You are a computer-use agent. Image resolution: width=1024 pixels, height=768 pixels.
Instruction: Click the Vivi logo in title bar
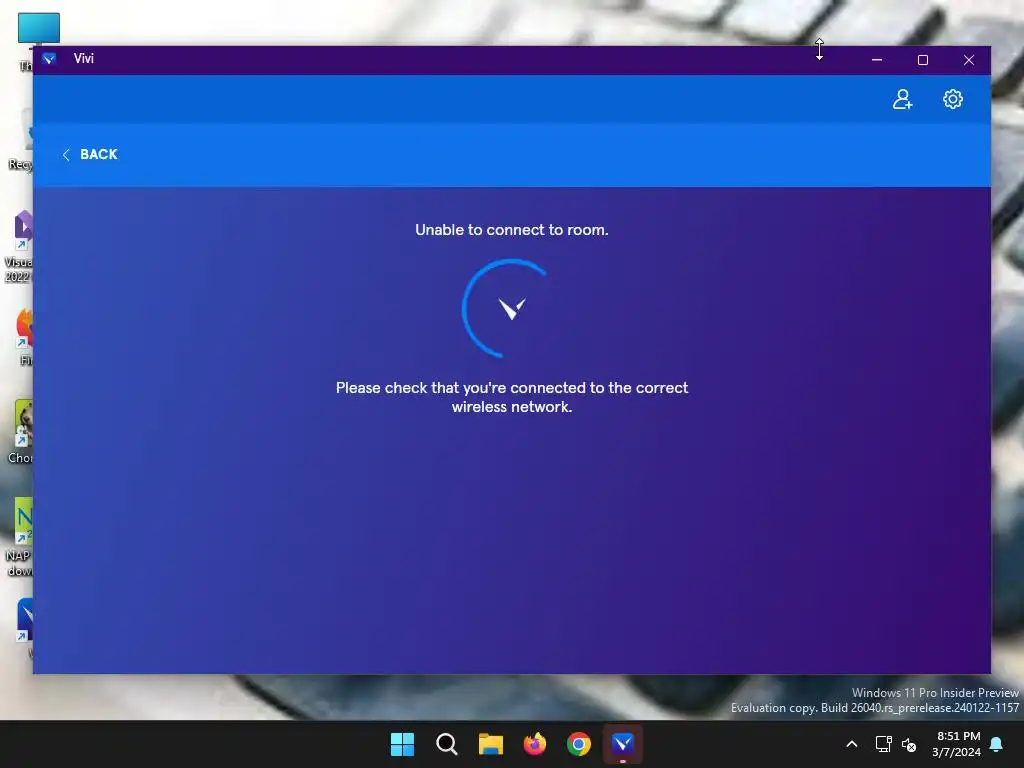point(49,59)
